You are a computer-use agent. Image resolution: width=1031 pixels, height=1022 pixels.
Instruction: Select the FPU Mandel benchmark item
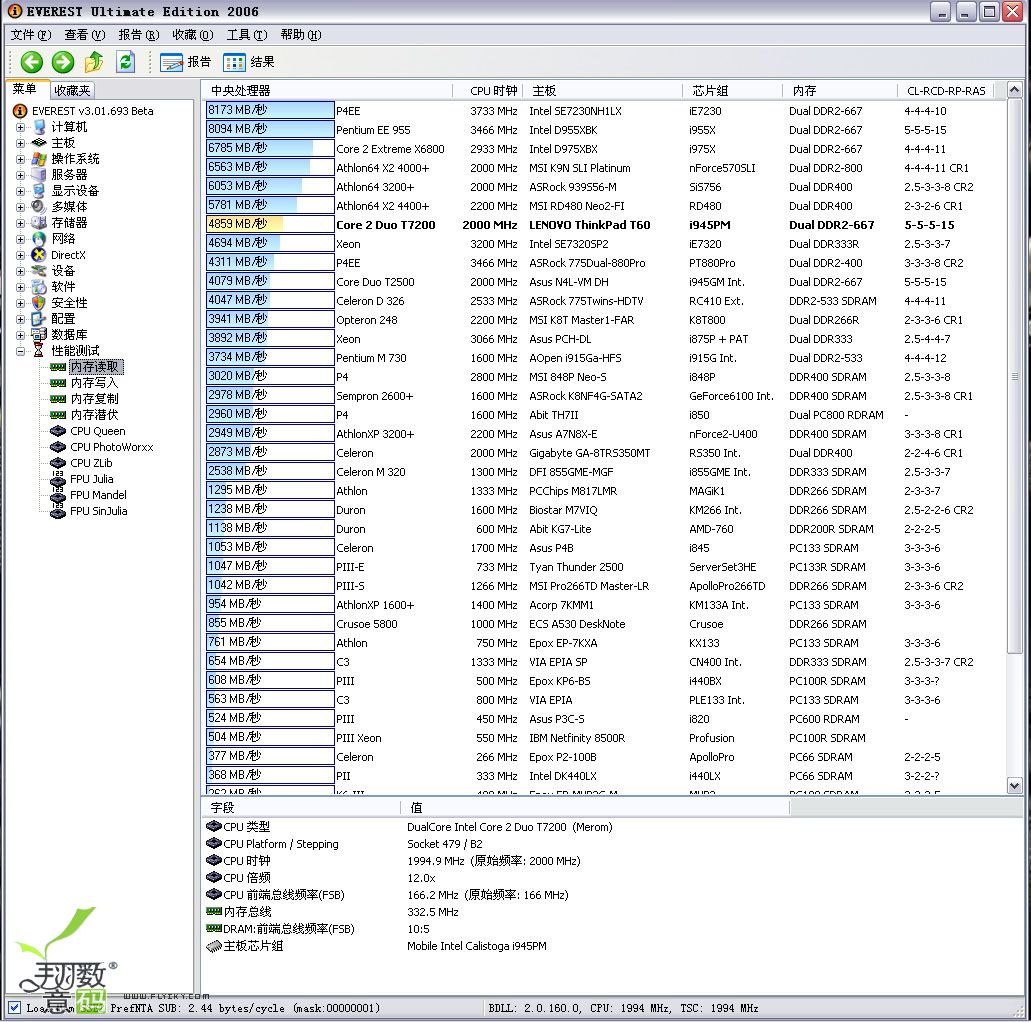pos(99,495)
